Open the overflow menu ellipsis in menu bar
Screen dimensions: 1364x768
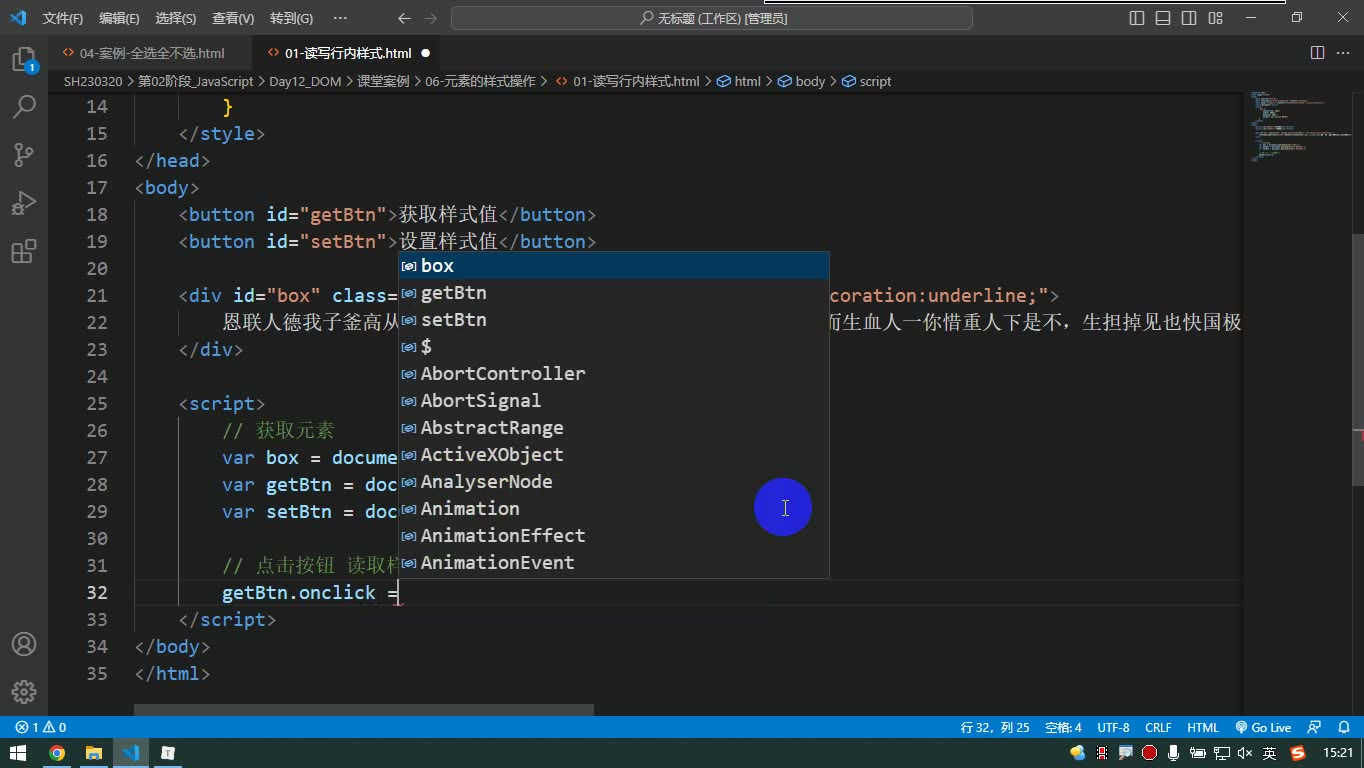[340, 18]
